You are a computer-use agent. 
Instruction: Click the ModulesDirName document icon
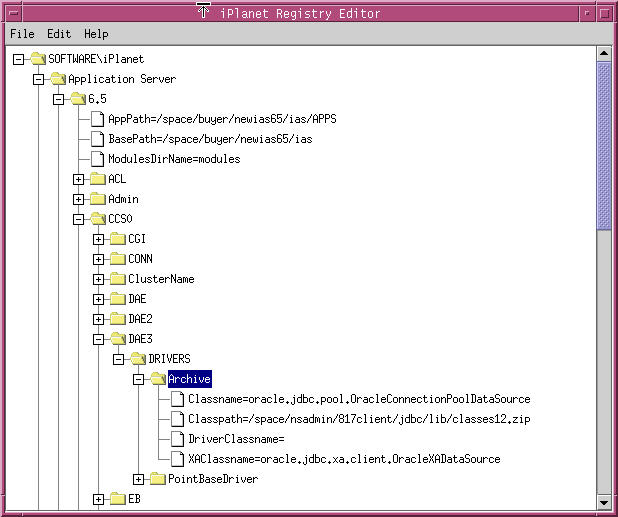[97, 159]
